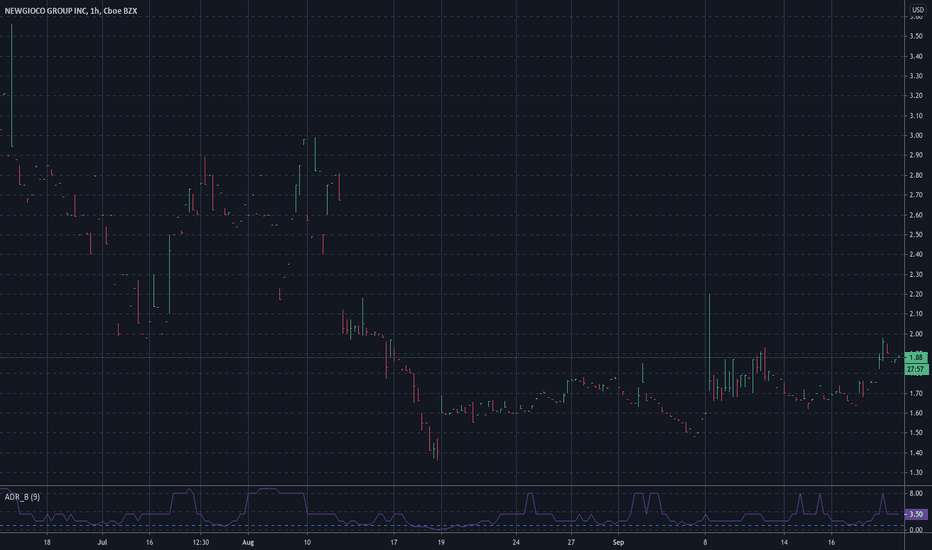The width and height of the screenshot is (932, 550).
Task: Click the 10 date label on the time axis
Action: [x=307, y=542]
